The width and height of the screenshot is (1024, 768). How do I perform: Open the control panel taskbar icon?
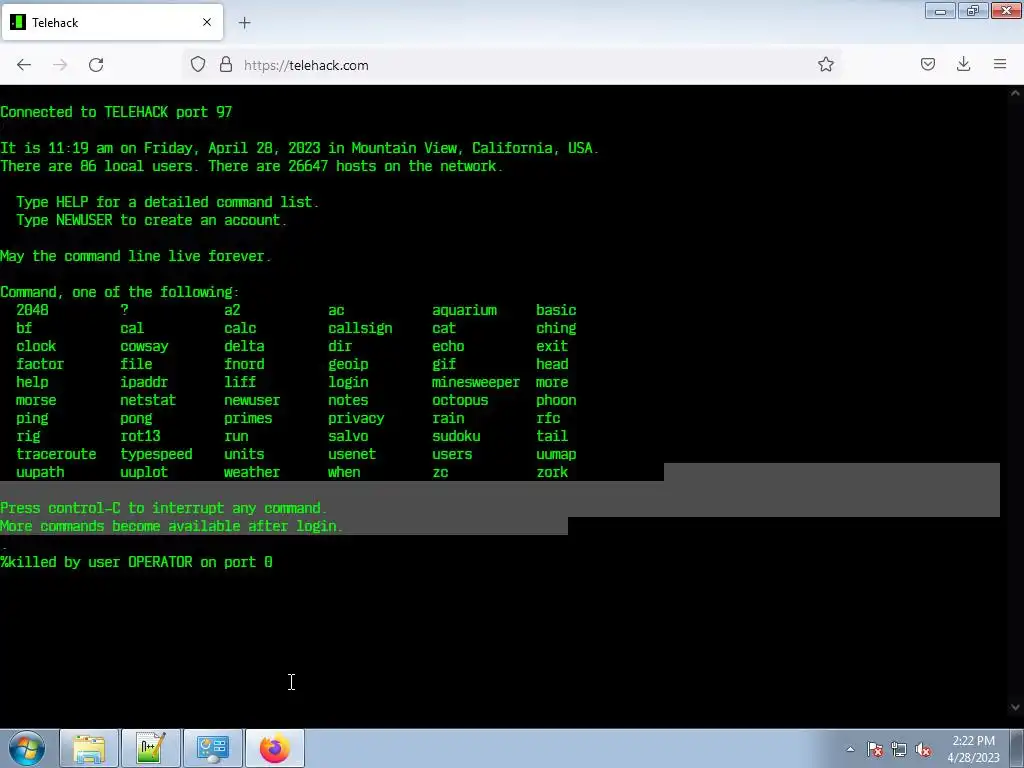coord(213,748)
